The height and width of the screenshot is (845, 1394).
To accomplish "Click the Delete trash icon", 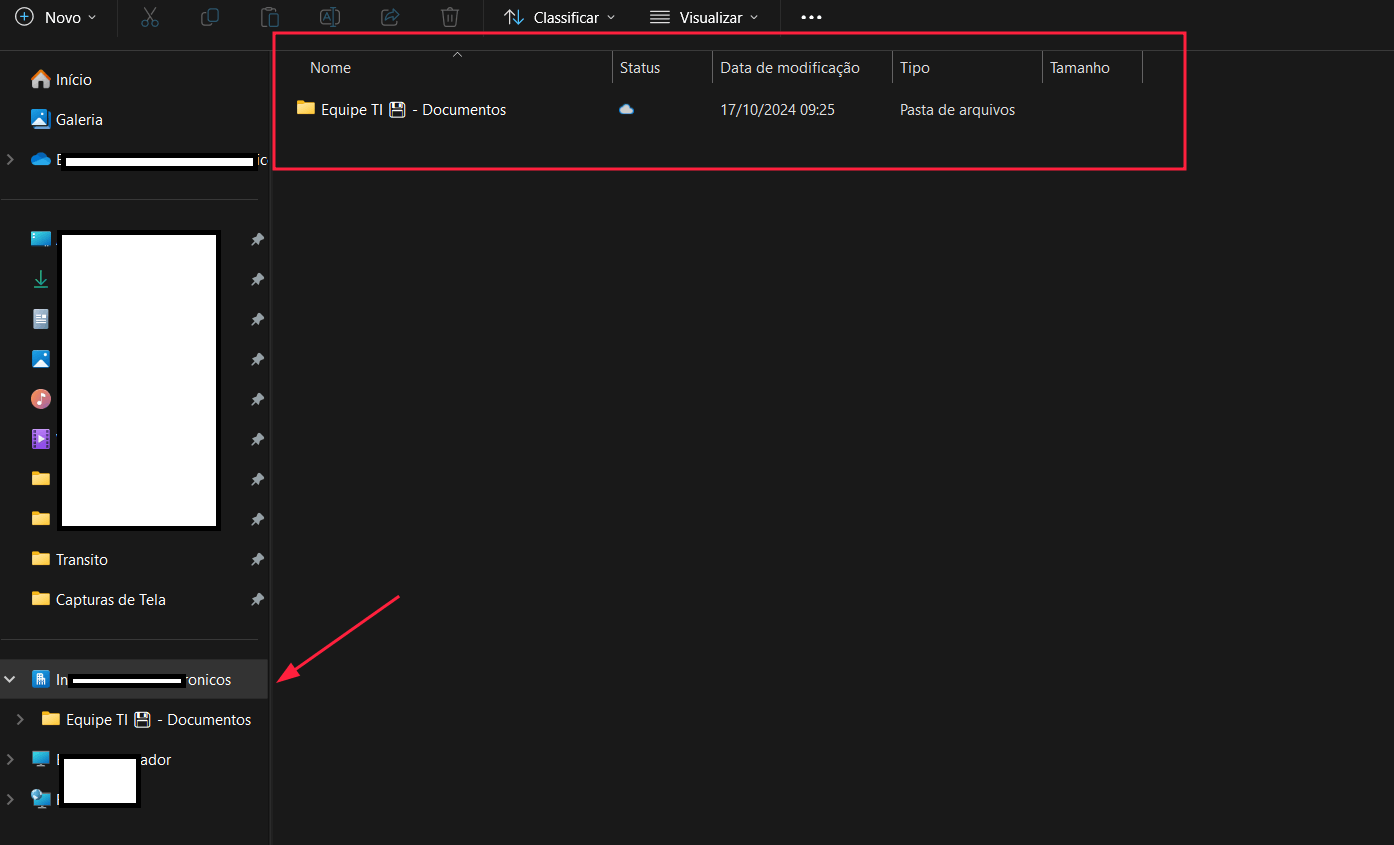I will coord(450,17).
